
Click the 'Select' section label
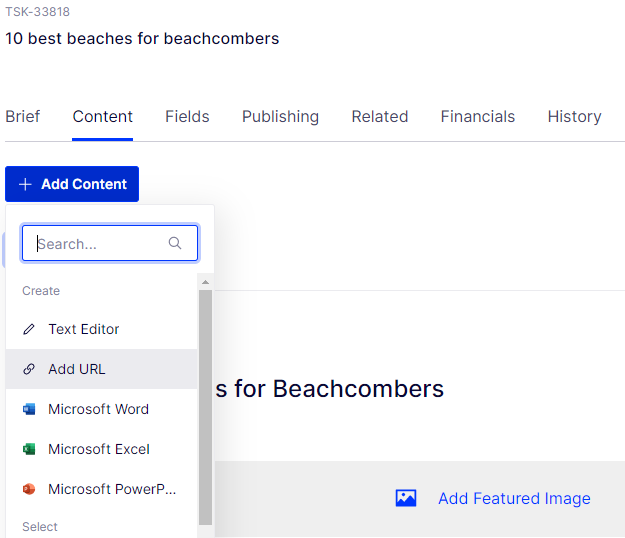tap(40, 527)
